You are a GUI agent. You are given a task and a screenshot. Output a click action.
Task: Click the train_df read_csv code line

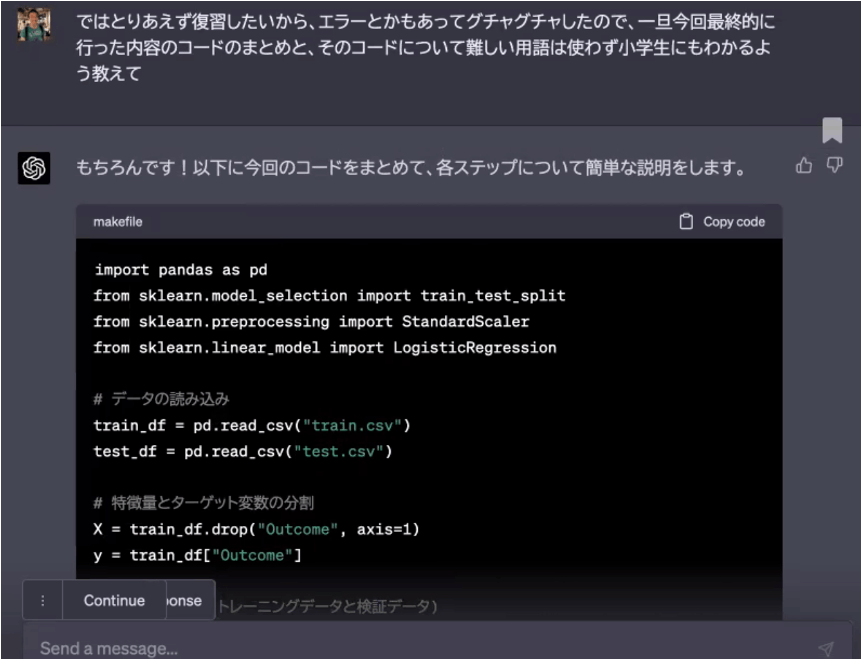[252, 425]
